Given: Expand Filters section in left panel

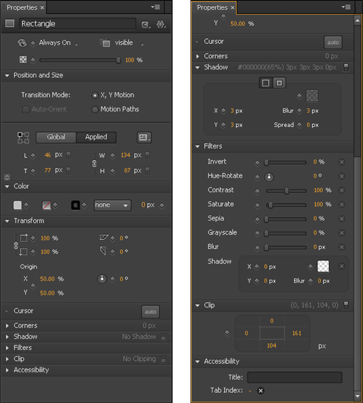Looking at the screenshot, I should point(7,348).
